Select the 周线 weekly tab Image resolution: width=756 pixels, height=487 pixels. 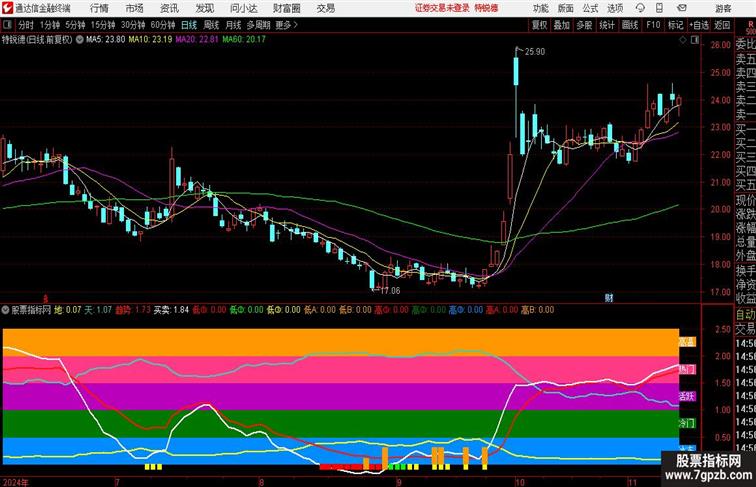pos(211,25)
